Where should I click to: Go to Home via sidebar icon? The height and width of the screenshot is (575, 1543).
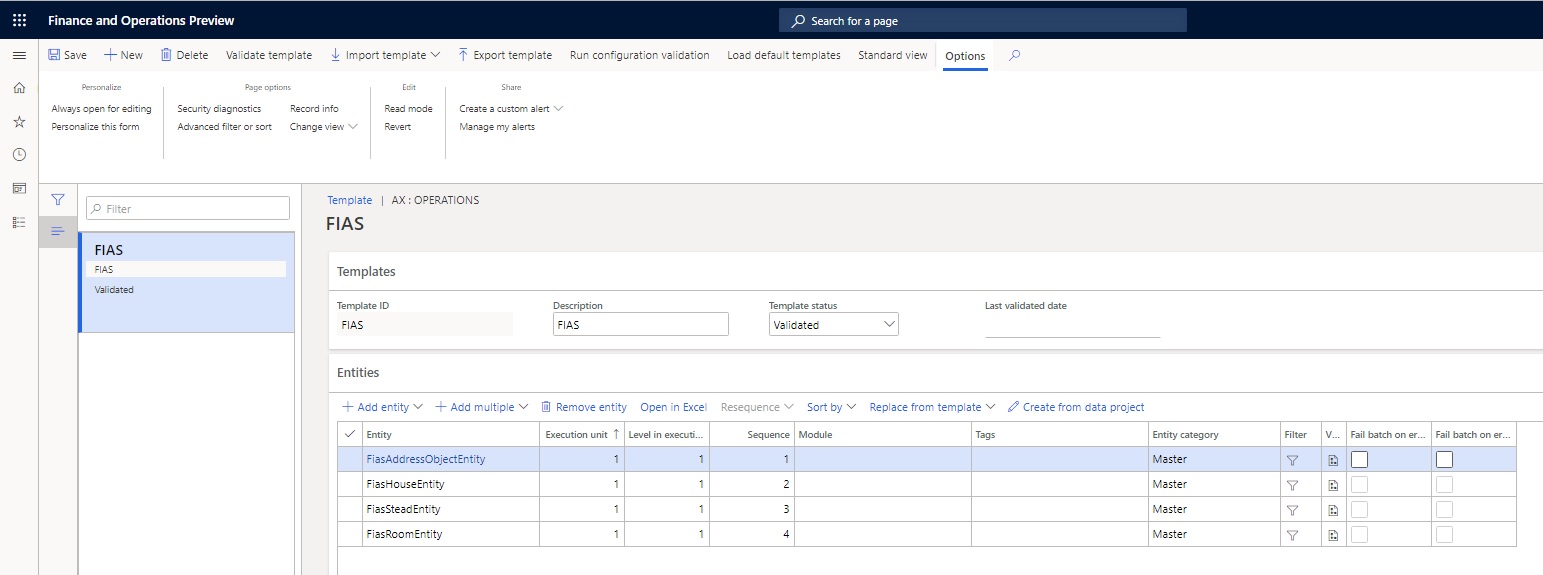pyautogui.click(x=19, y=88)
